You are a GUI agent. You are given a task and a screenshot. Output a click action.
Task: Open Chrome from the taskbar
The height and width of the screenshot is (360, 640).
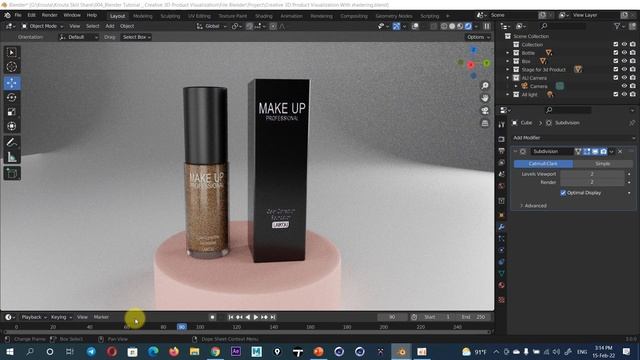(x=215, y=351)
